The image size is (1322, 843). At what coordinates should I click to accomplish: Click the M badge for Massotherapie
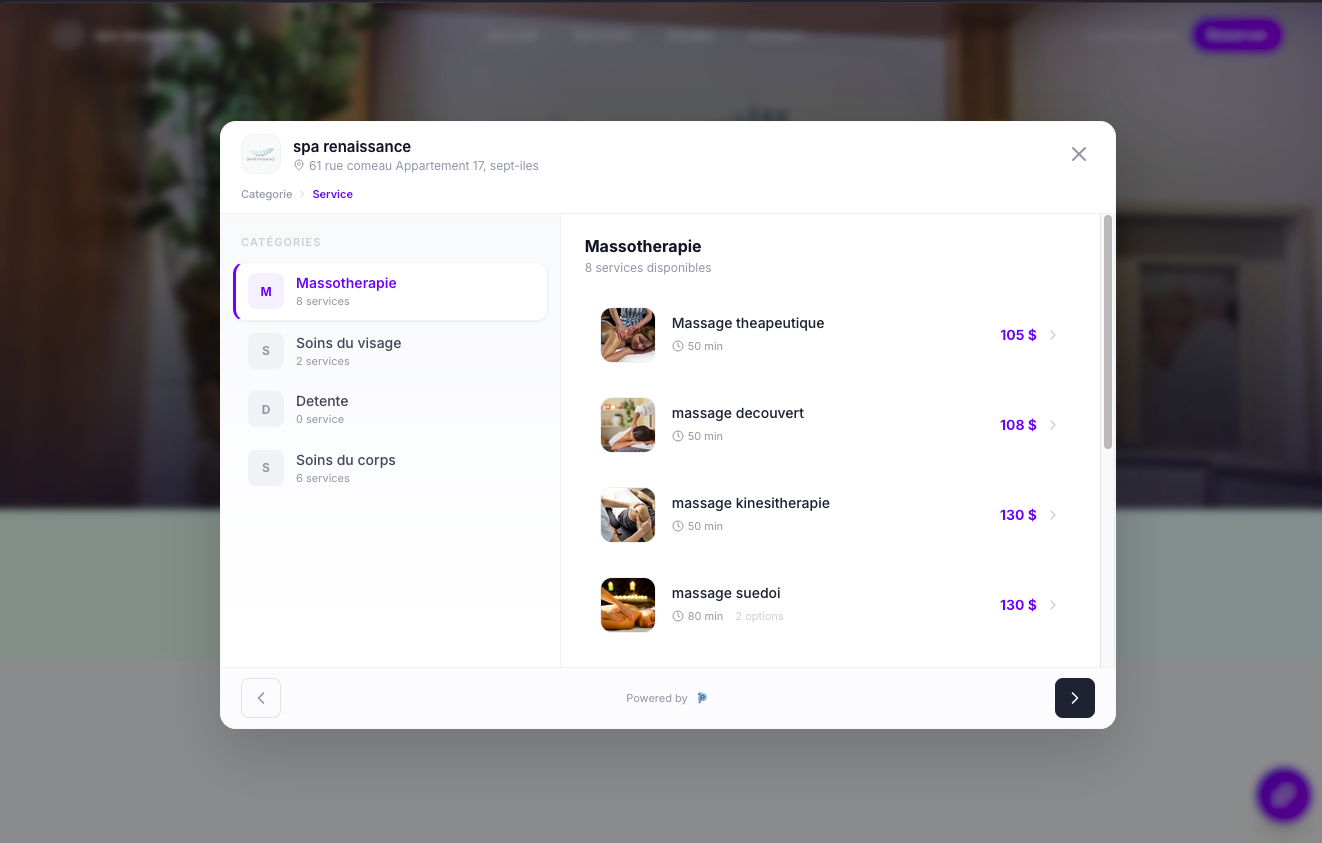click(266, 292)
